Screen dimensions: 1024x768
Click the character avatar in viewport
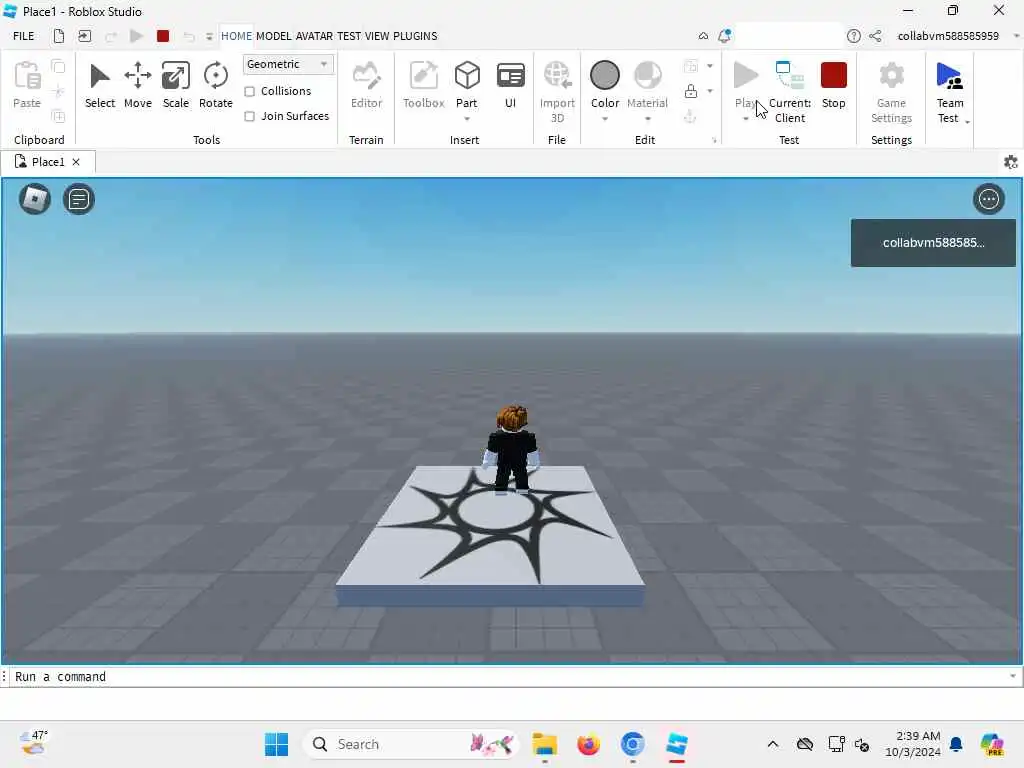point(511,448)
